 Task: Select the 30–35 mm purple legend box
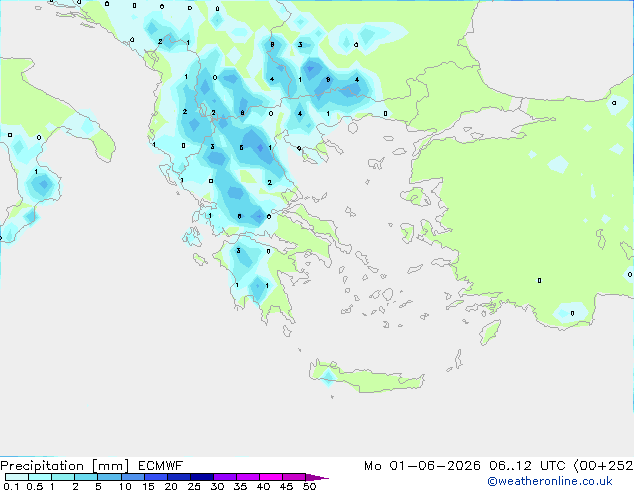tap(225, 477)
